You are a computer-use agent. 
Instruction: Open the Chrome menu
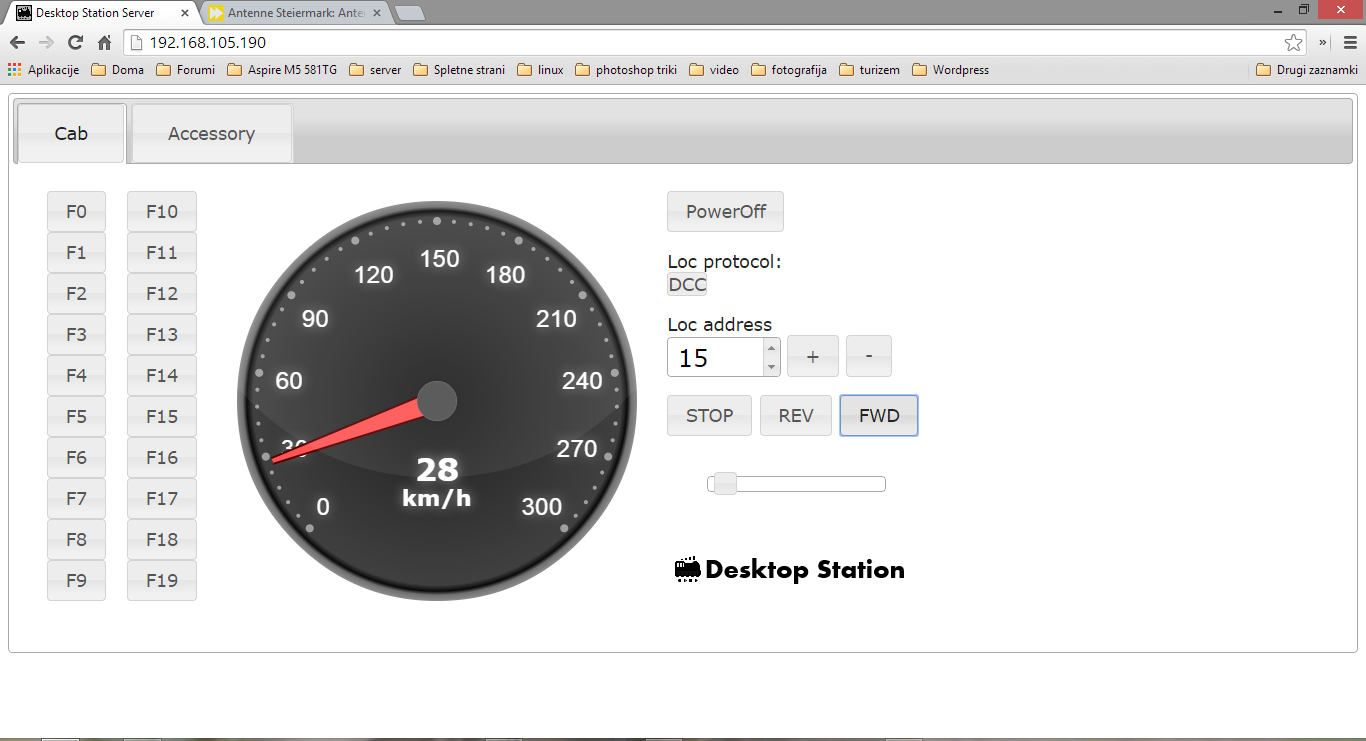pyautogui.click(x=1348, y=42)
